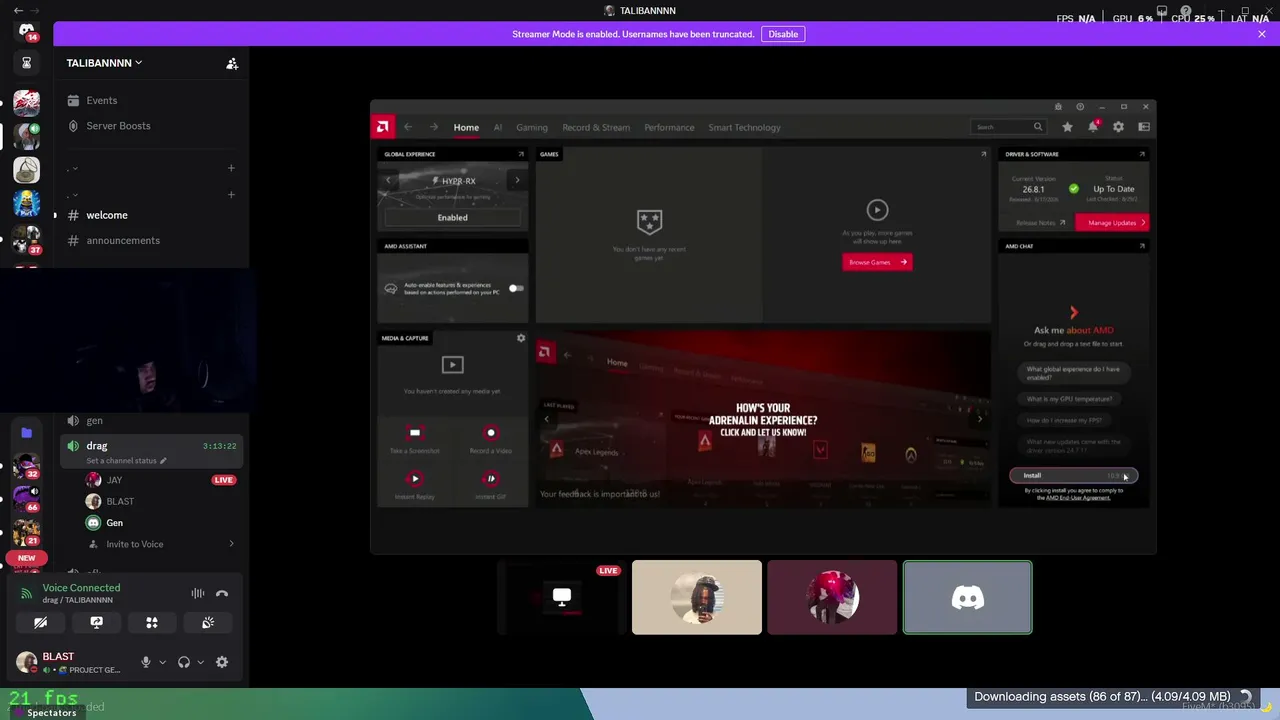Go back with AMD back arrow
Screen dimensions: 1280x720
click(408, 127)
